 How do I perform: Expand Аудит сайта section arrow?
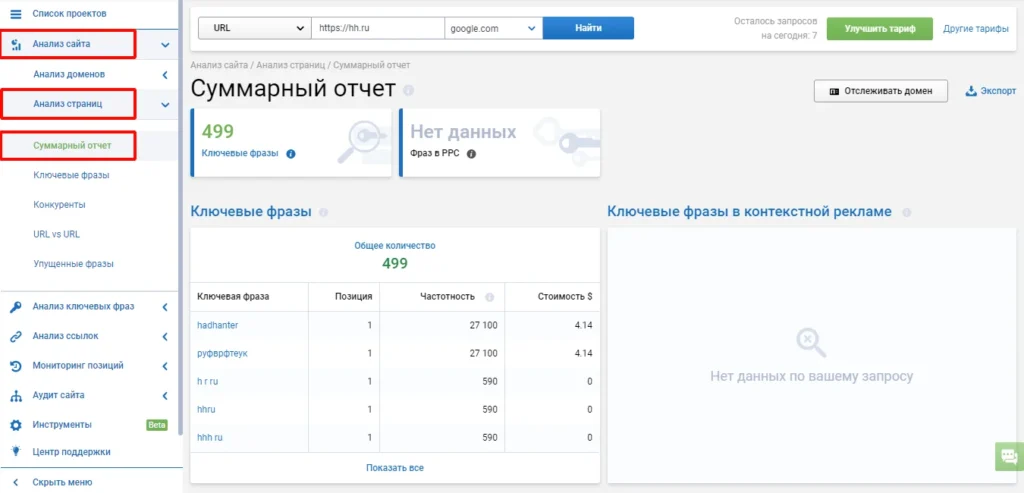click(x=165, y=396)
